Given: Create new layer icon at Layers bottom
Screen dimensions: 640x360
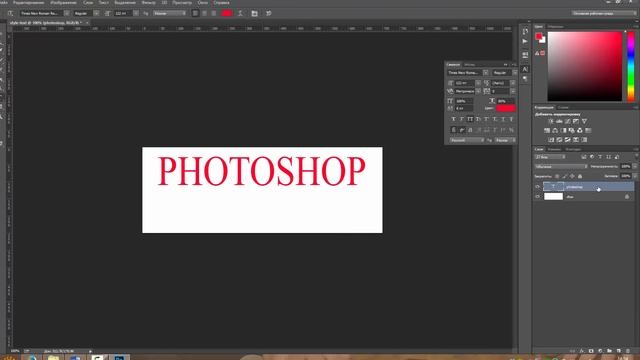Looking at the screenshot, I should (619, 351).
